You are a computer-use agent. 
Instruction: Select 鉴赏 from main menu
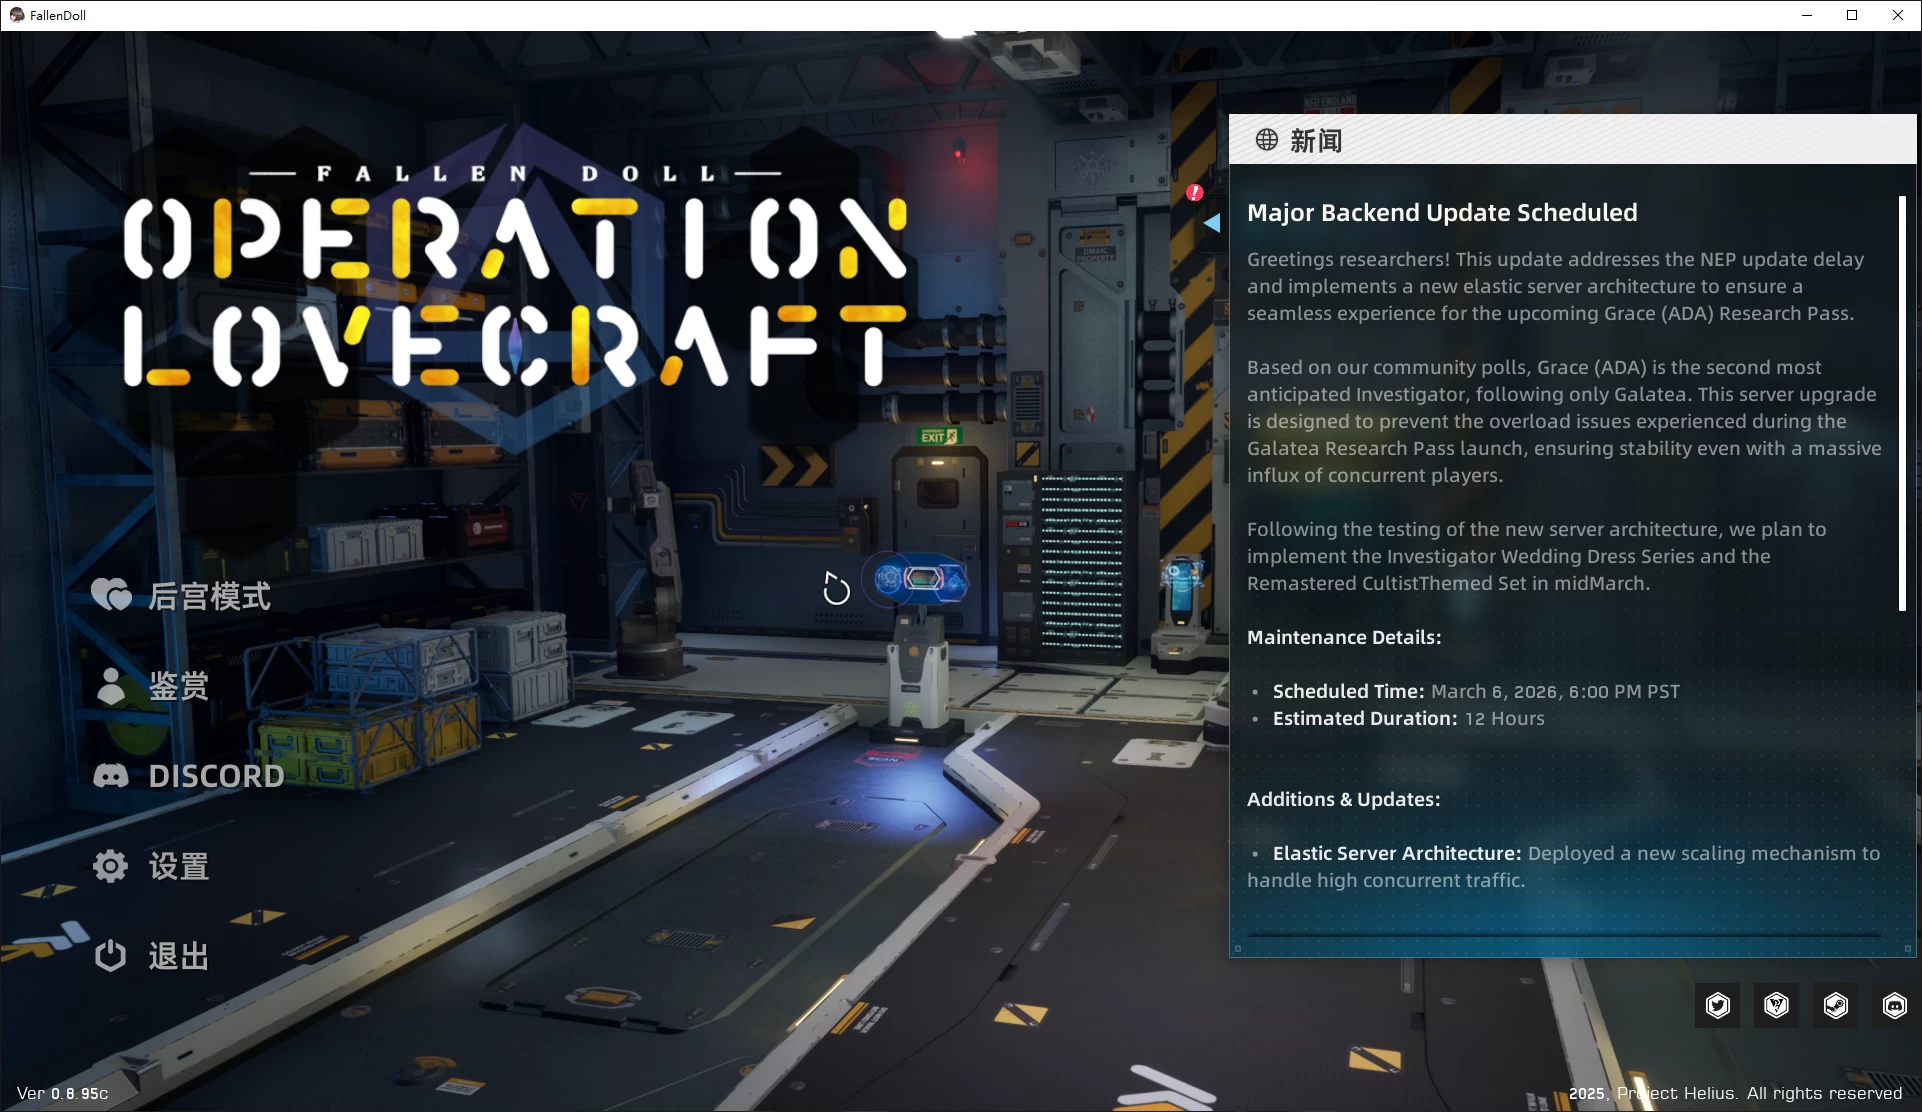point(179,686)
